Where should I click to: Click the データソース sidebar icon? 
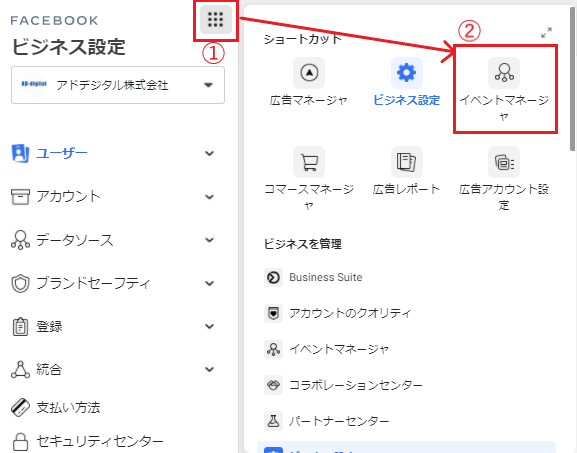(20, 240)
